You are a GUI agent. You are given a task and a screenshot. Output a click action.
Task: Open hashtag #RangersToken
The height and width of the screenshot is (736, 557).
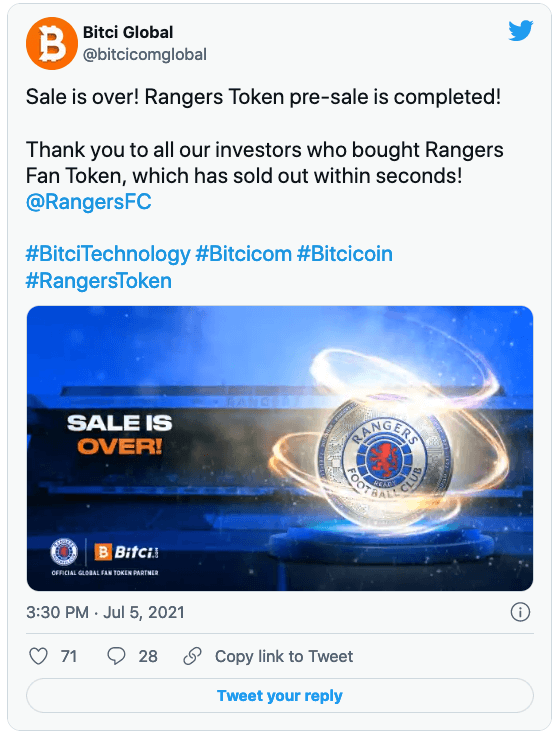pos(99,281)
